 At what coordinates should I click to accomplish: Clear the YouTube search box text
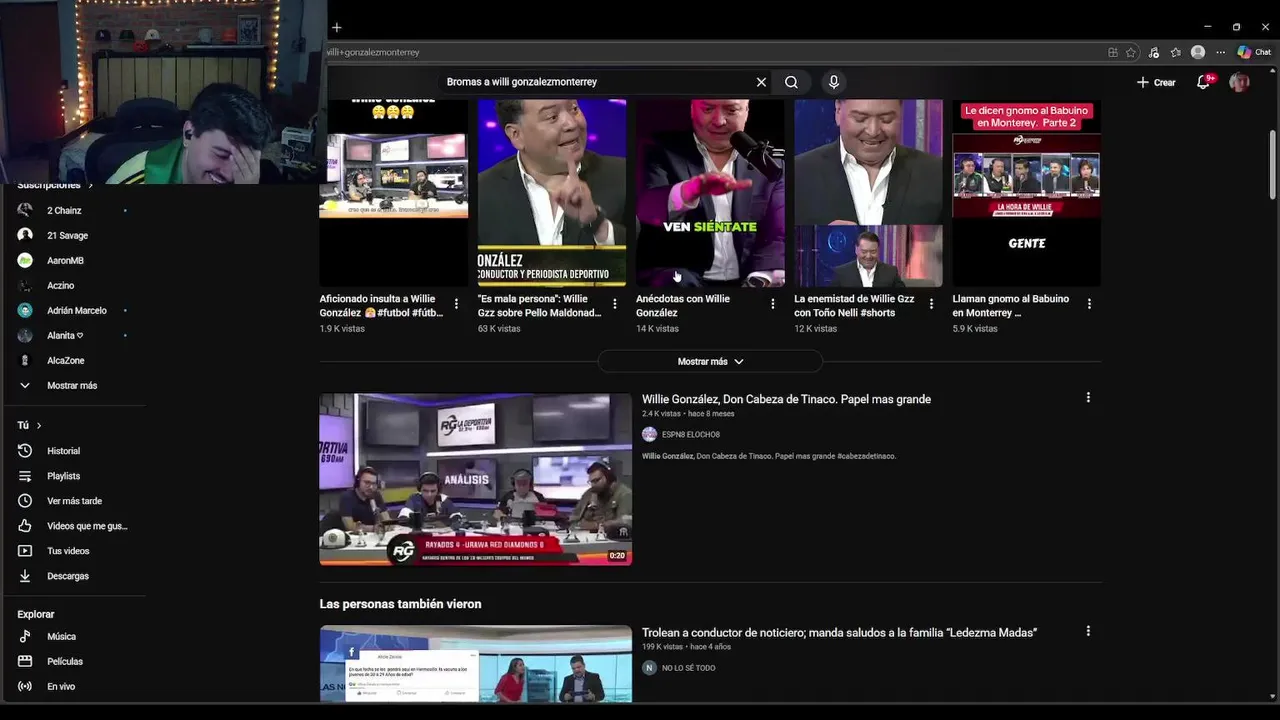click(x=761, y=82)
